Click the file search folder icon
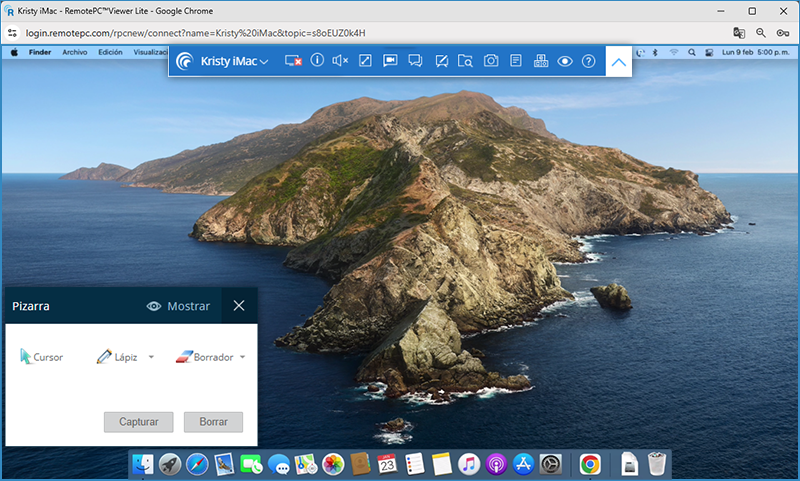The width and height of the screenshot is (800, 481). [x=465, y=61]
